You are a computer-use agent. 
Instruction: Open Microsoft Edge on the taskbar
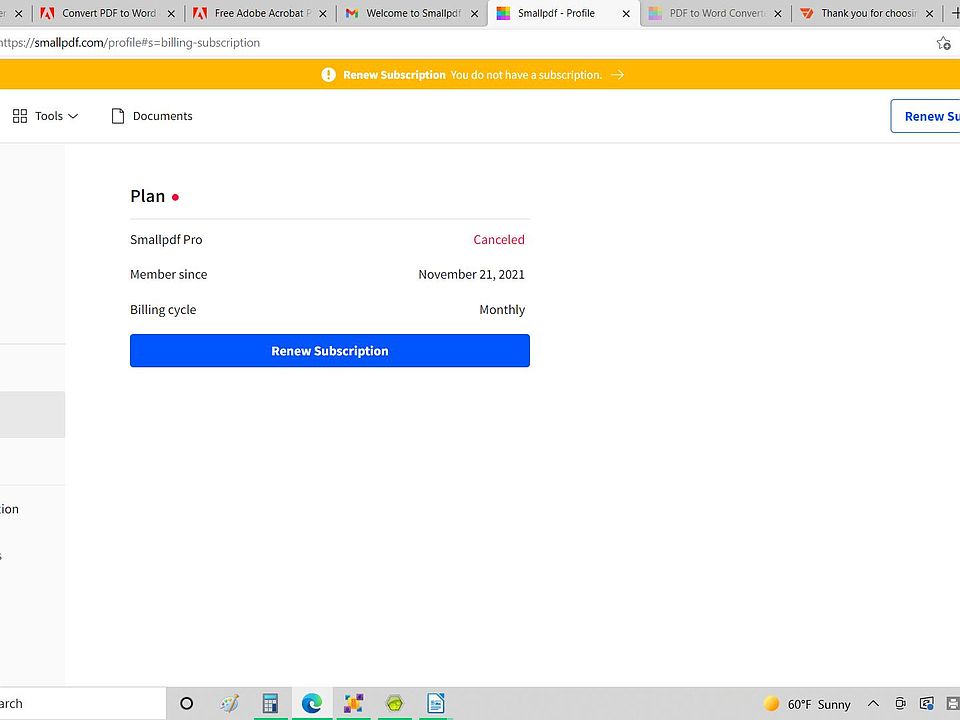(x=312, y=703)
